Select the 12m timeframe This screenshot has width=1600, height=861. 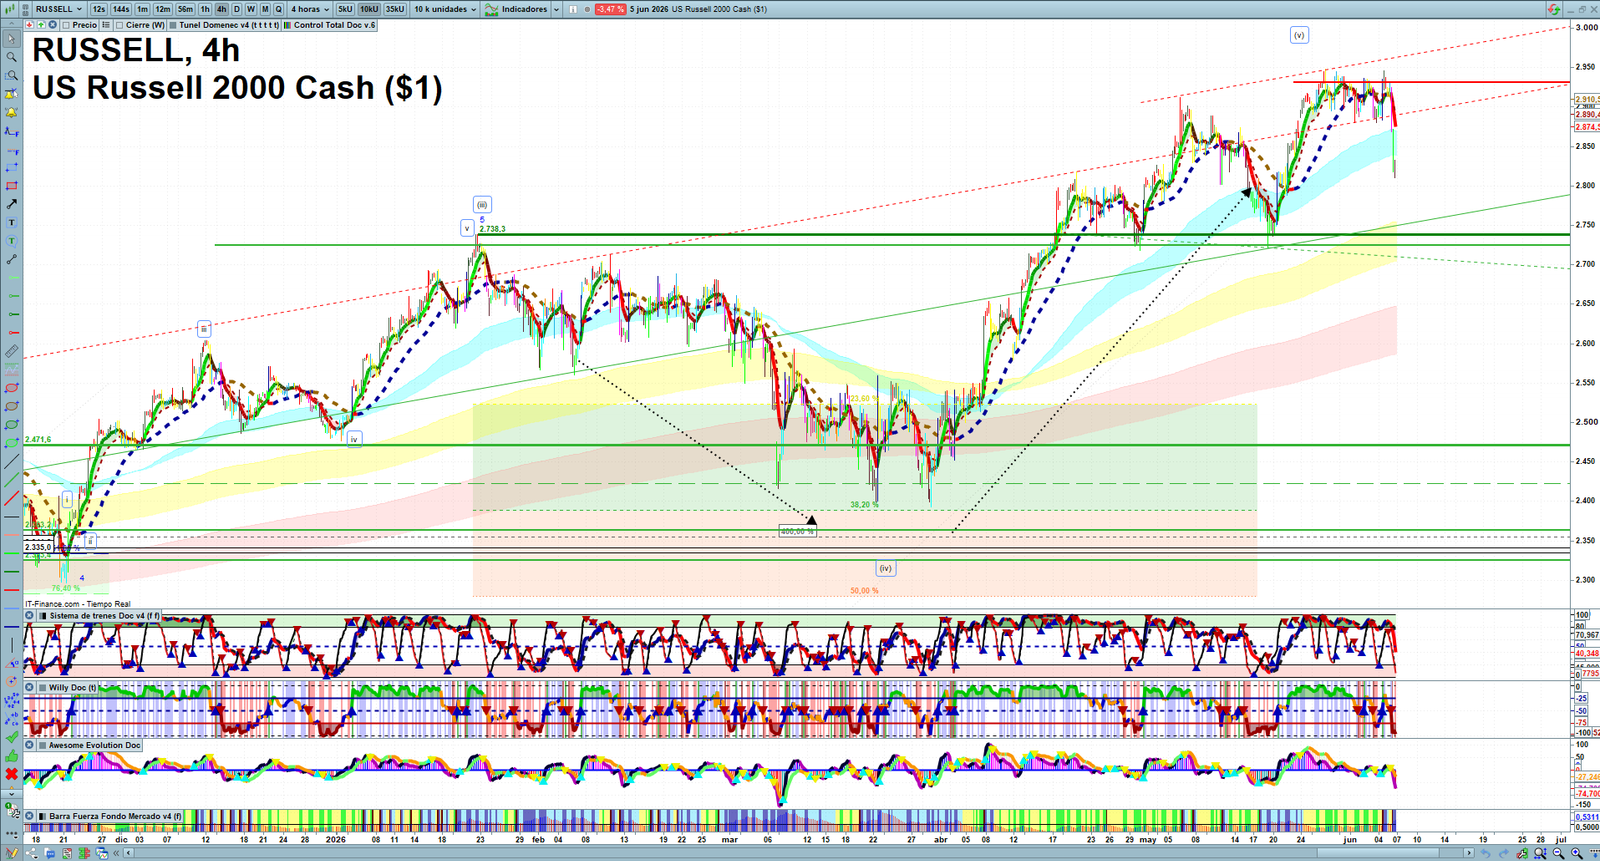tap(163, 9)
